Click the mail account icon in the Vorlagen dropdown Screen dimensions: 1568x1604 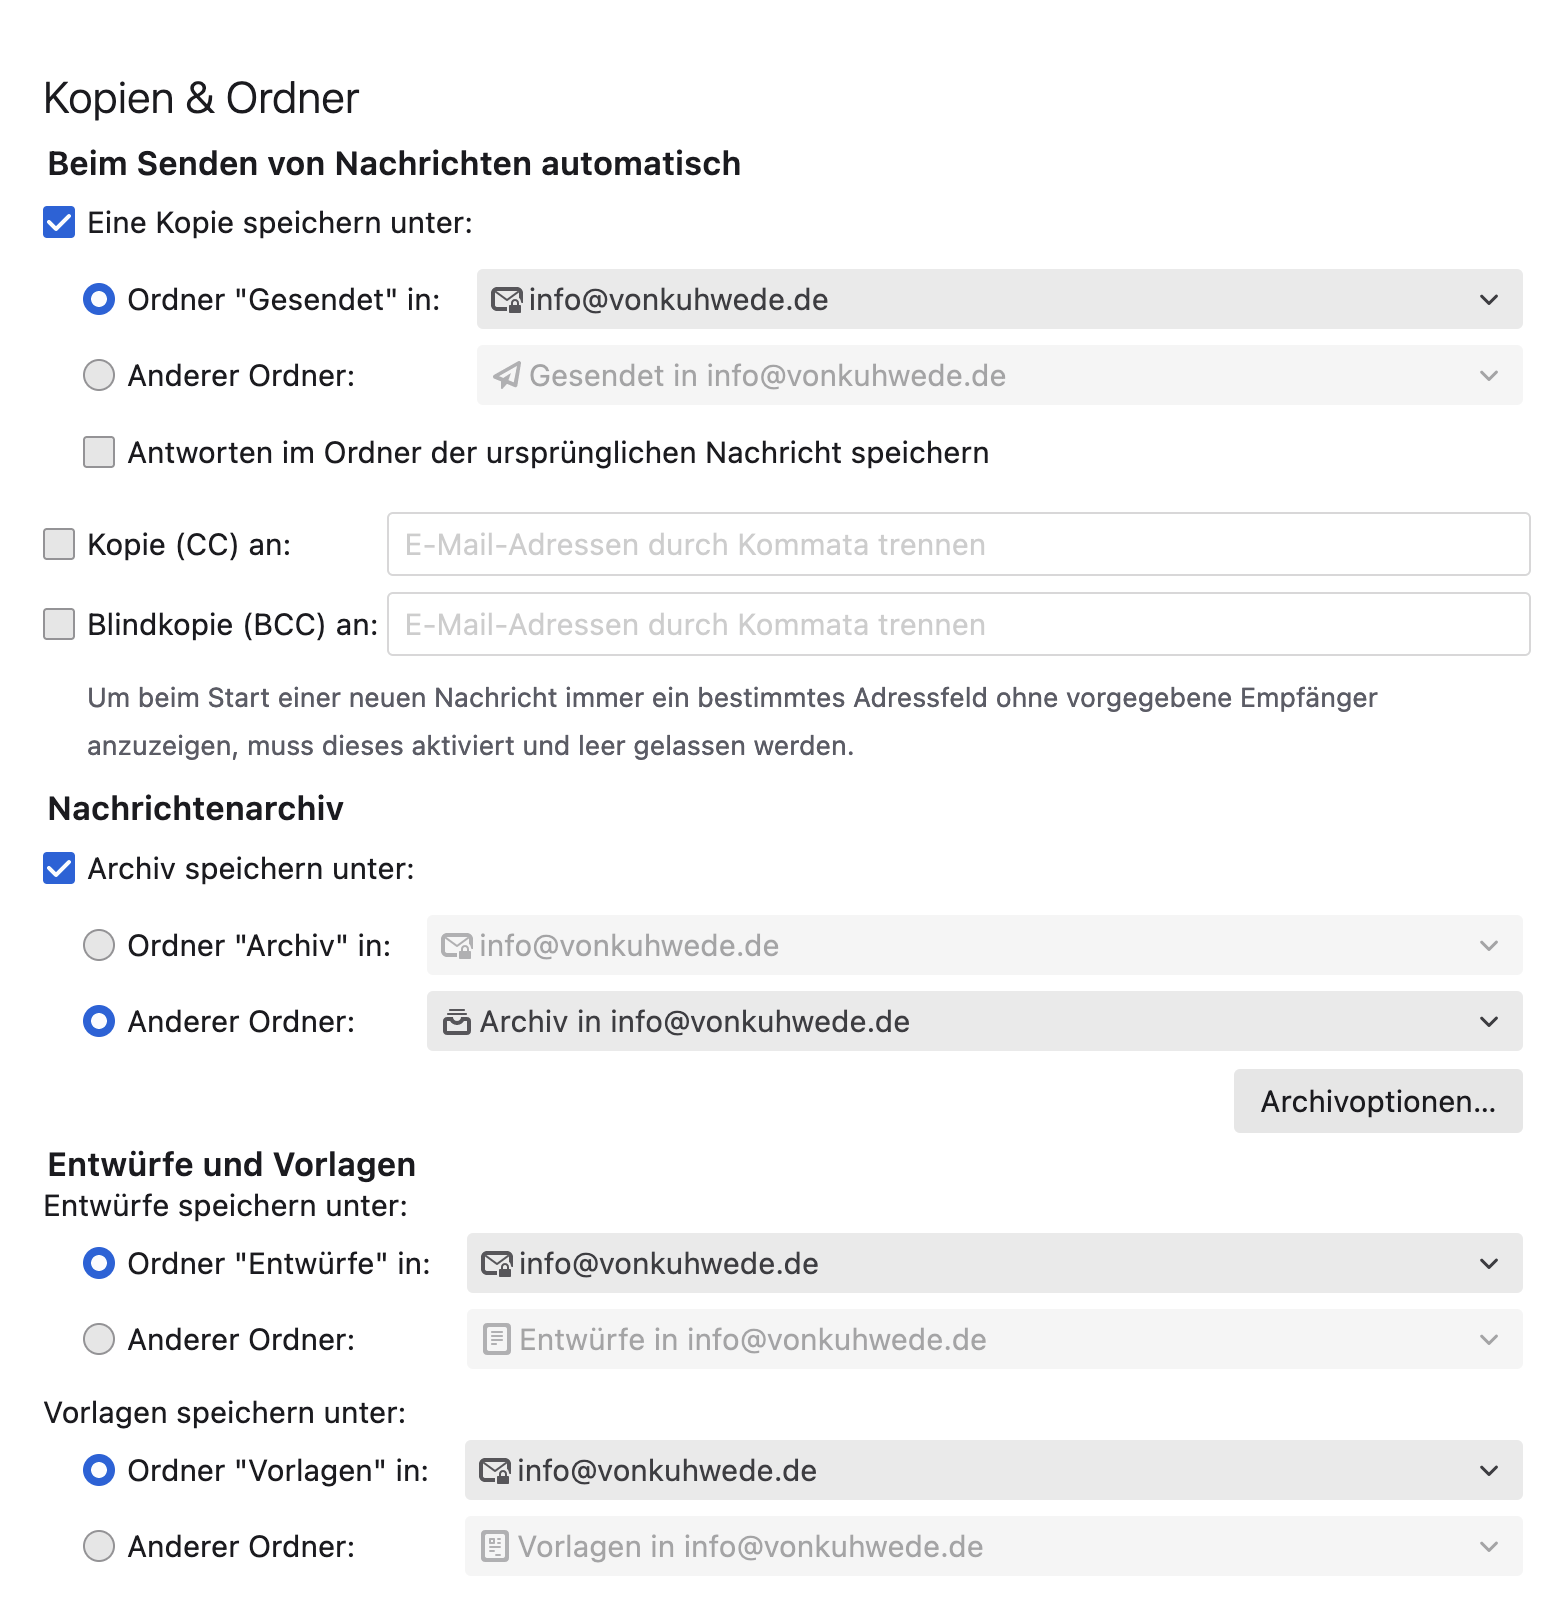[x=495, y=1471]
